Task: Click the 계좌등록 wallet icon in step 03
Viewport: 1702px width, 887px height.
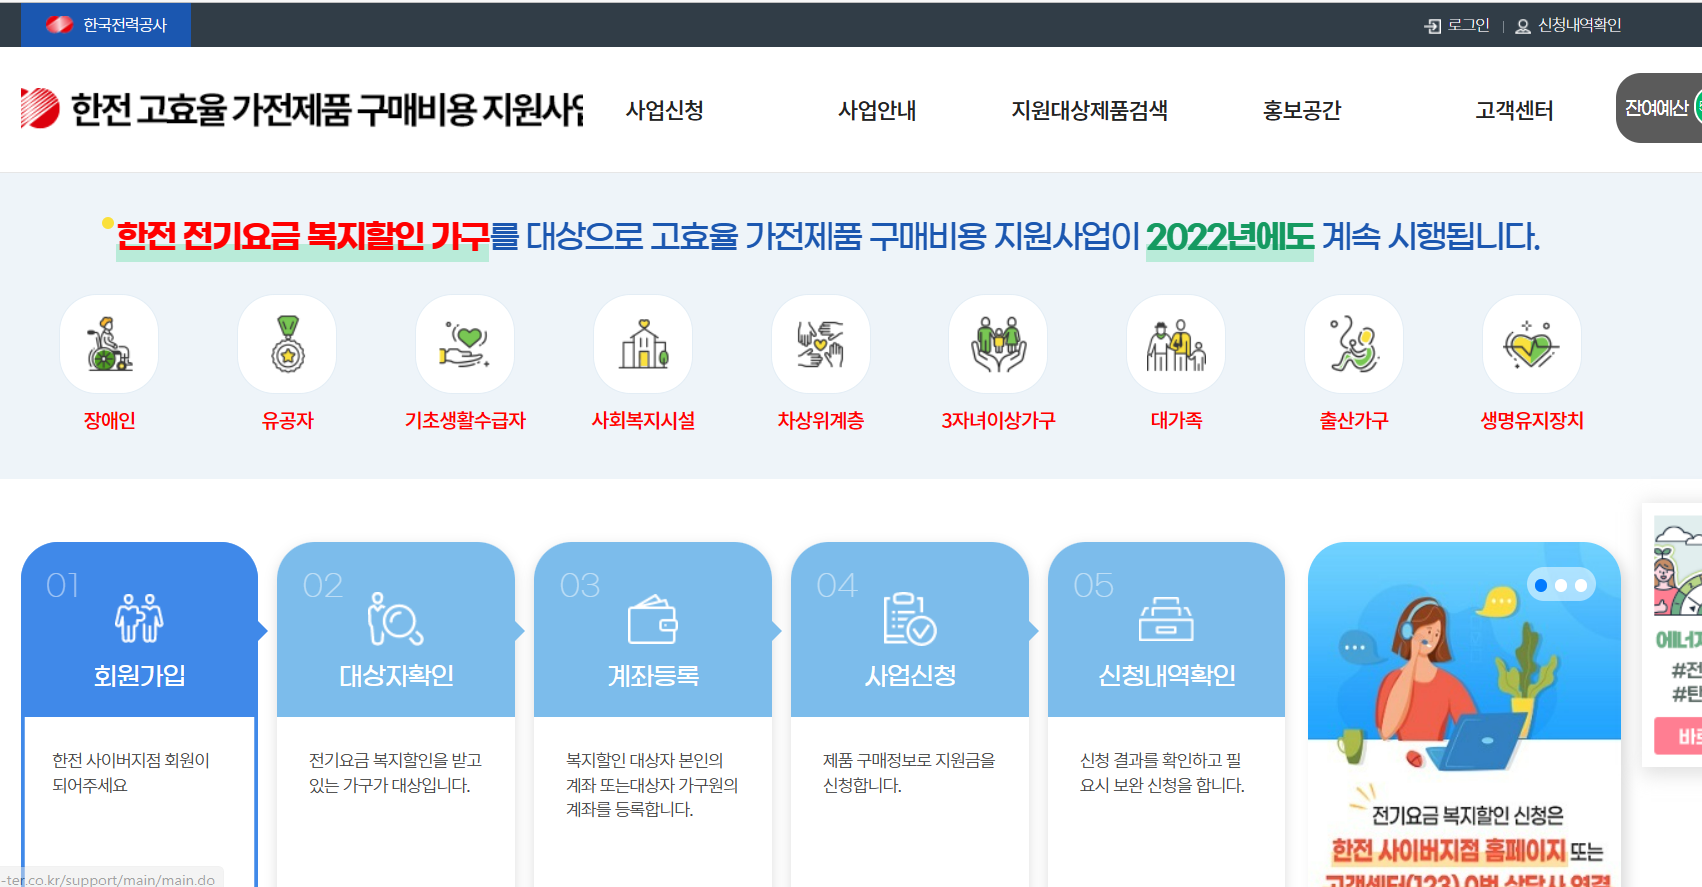Action: [653, 619]
